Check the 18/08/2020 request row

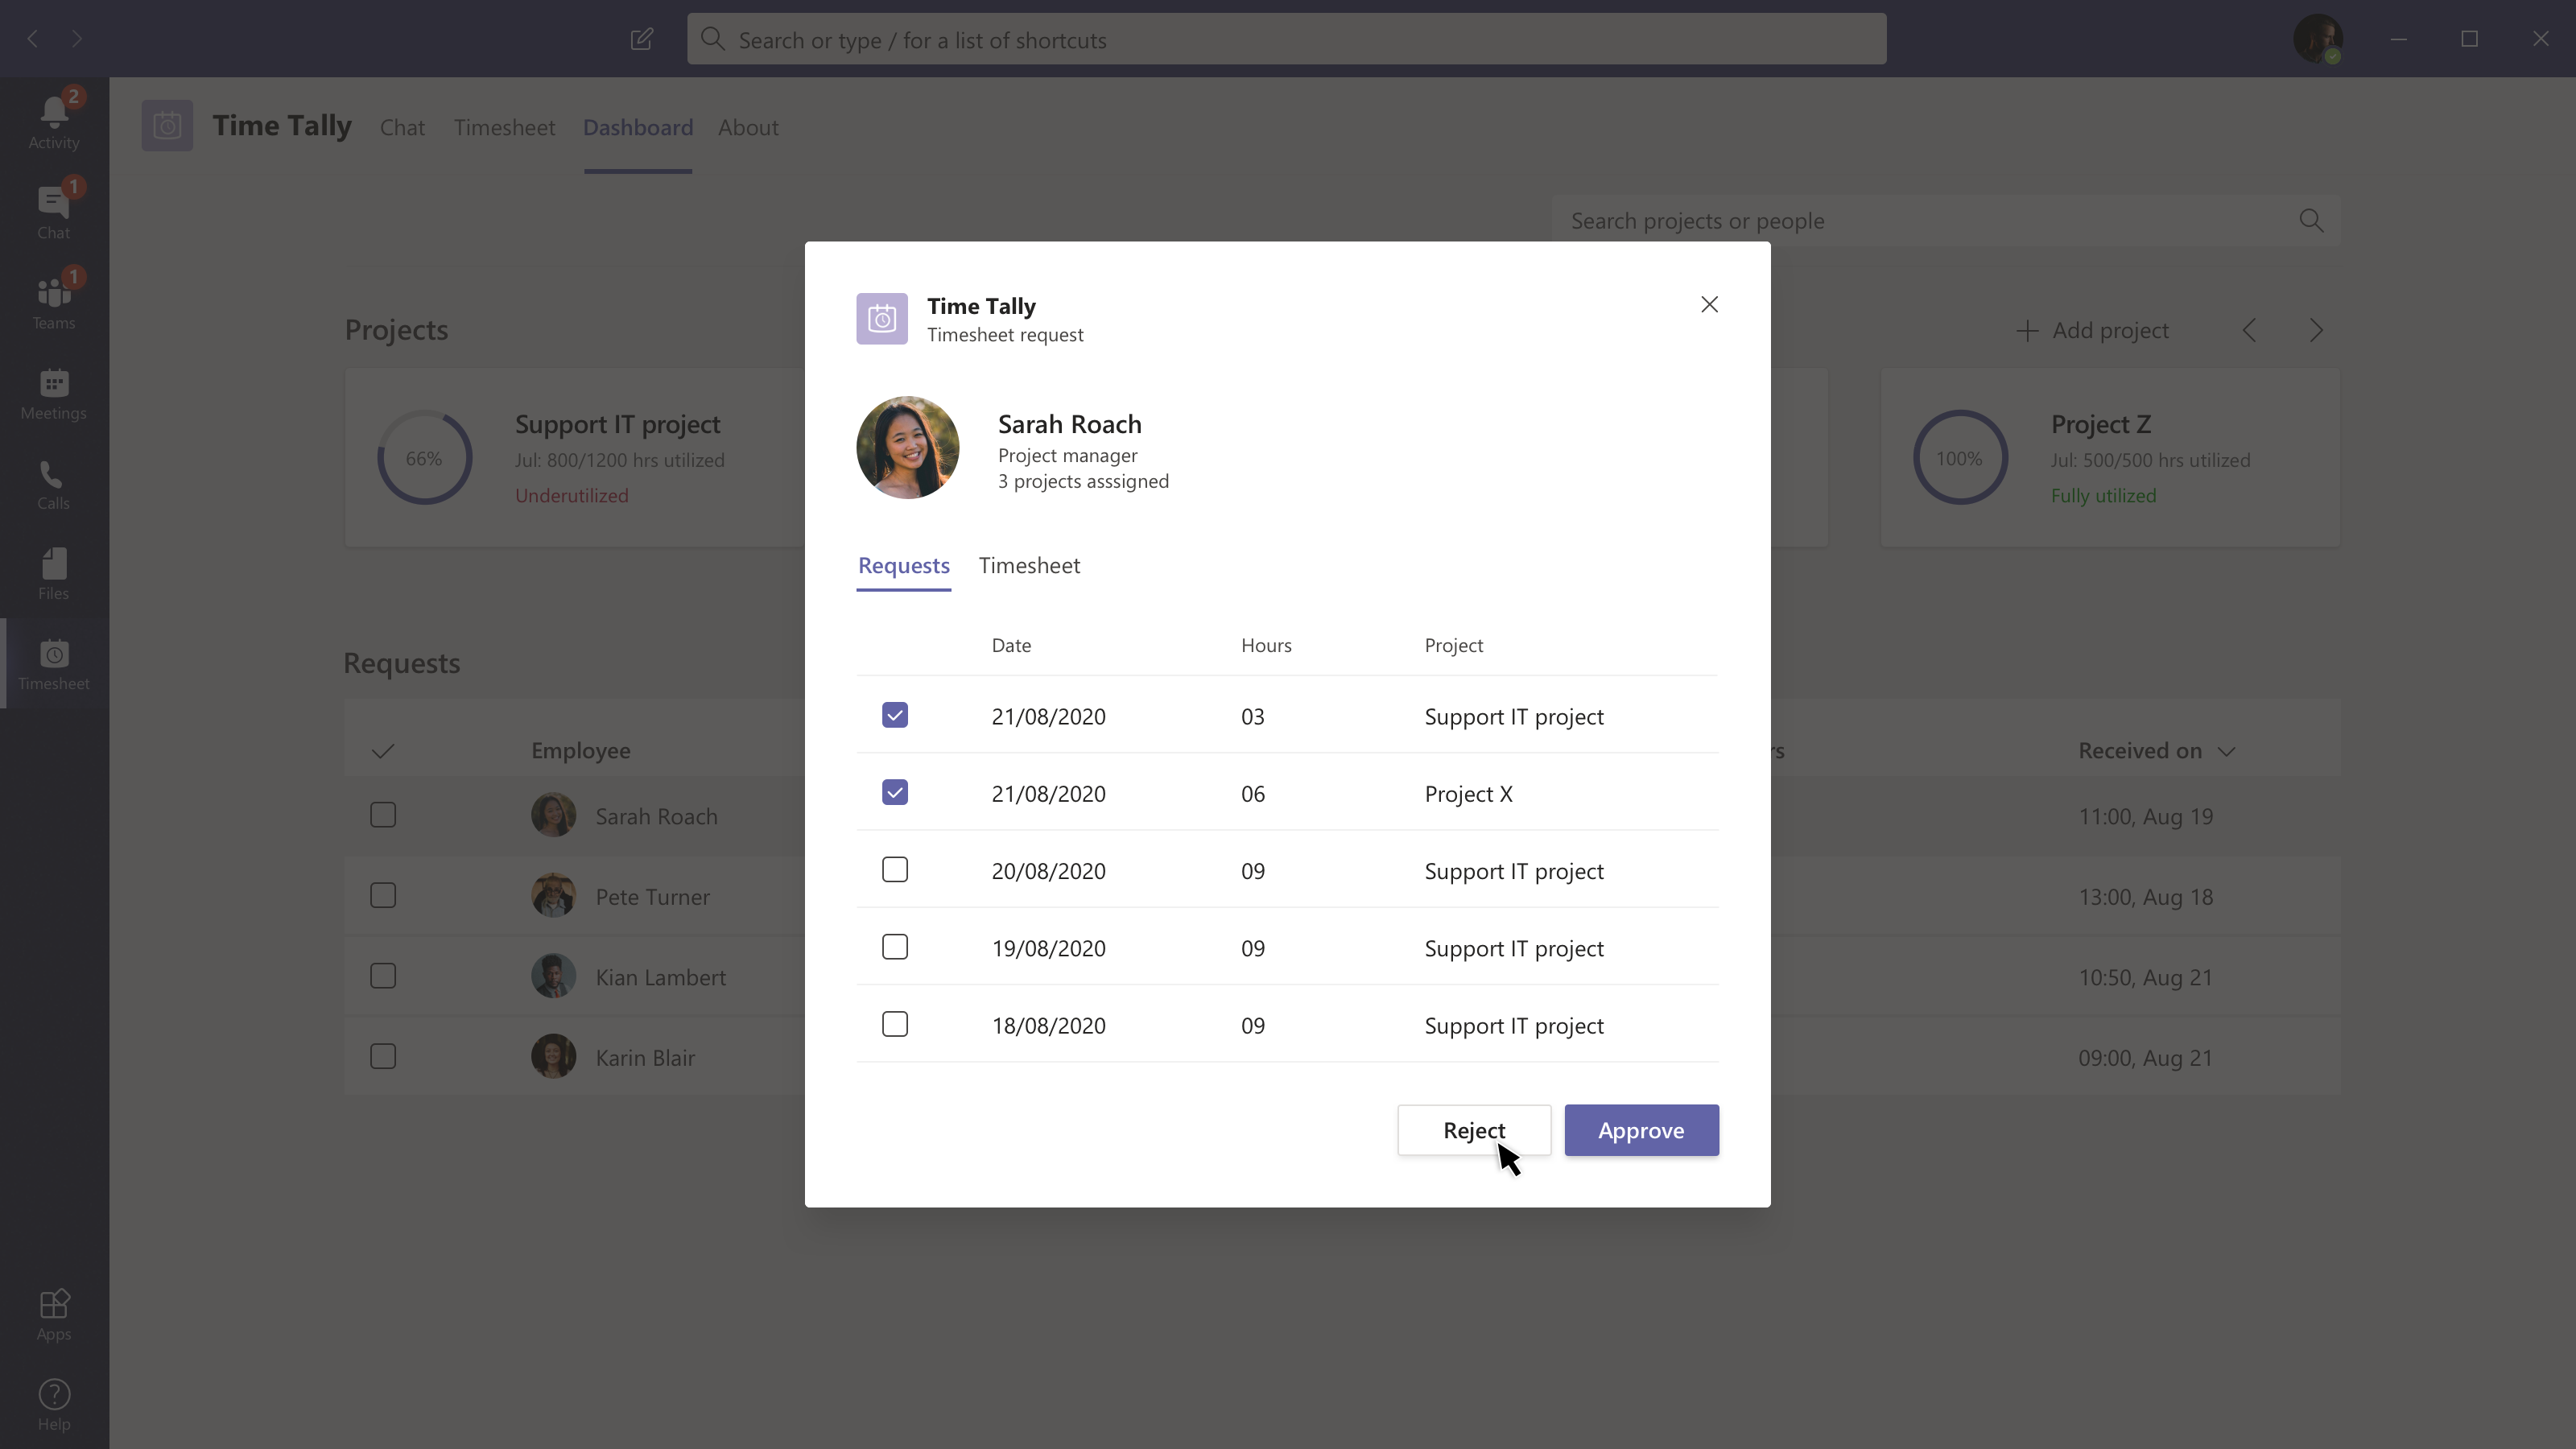895,1024
